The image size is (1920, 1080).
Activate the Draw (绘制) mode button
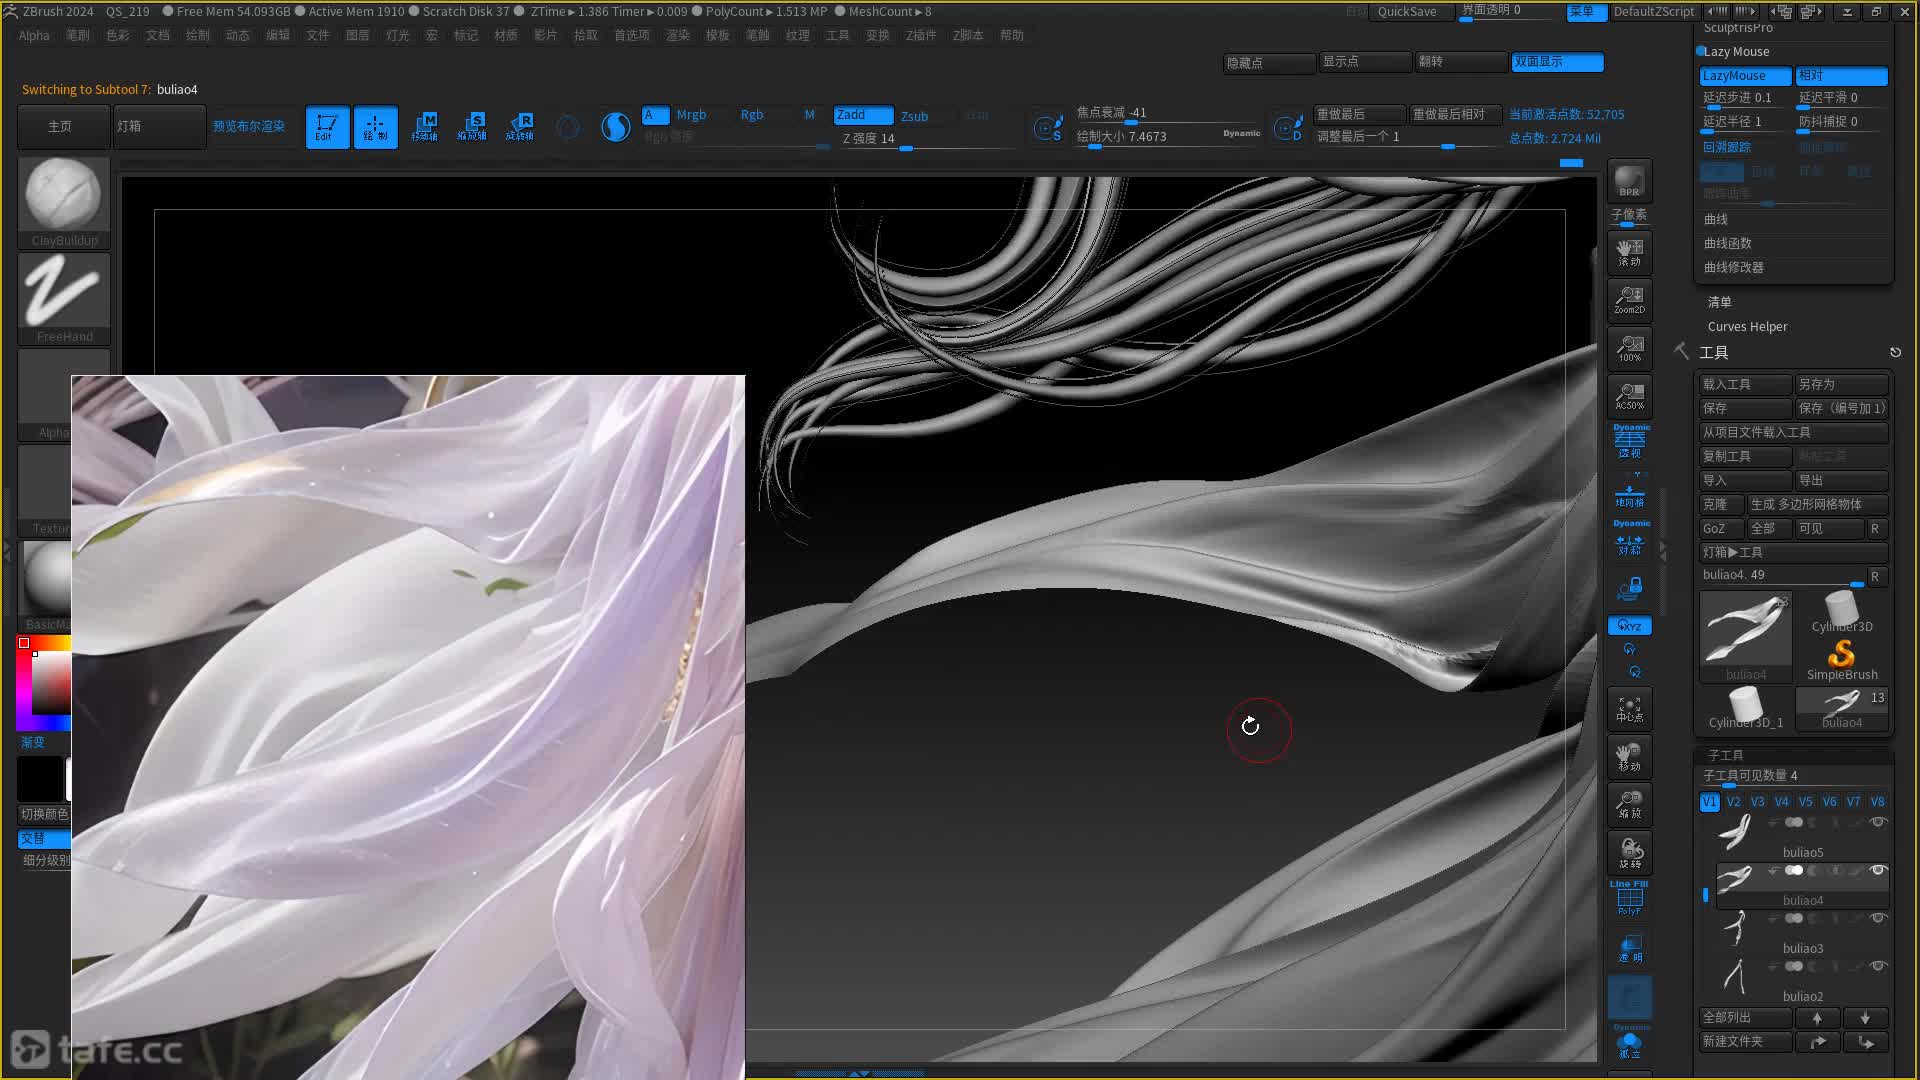point(375,127)
